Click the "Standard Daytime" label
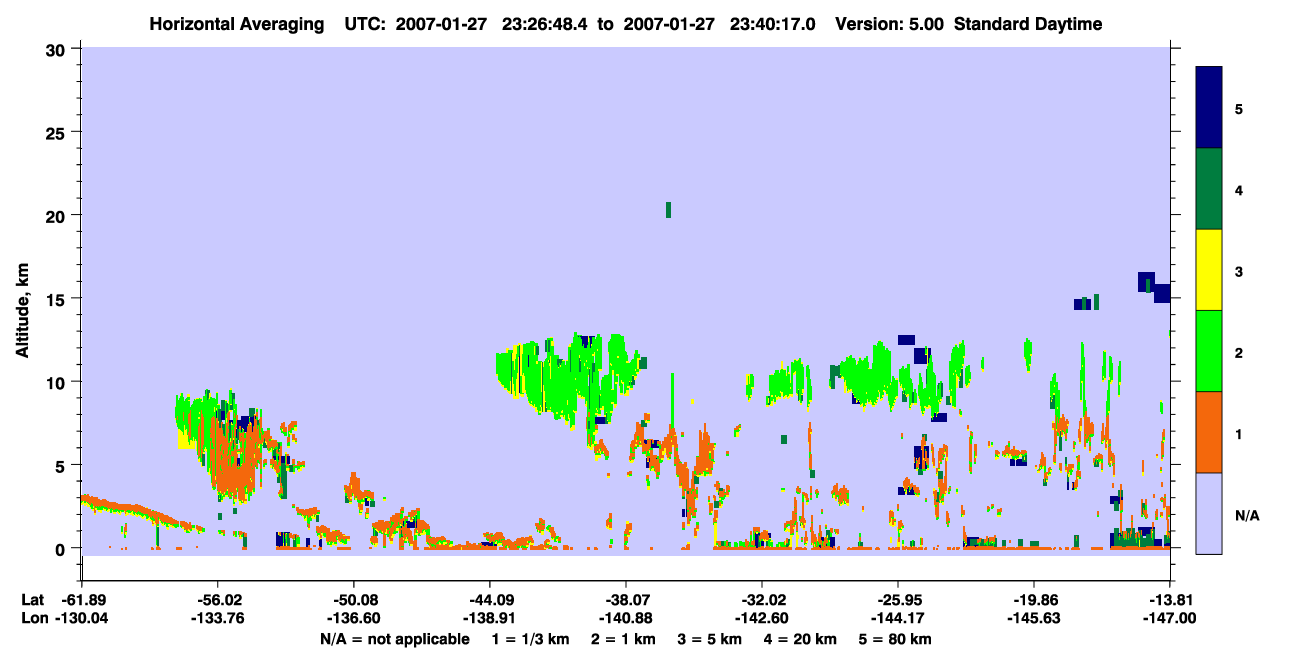Image resolution: width=1300 pixels, height=667 pixels. click(1028, 24)
